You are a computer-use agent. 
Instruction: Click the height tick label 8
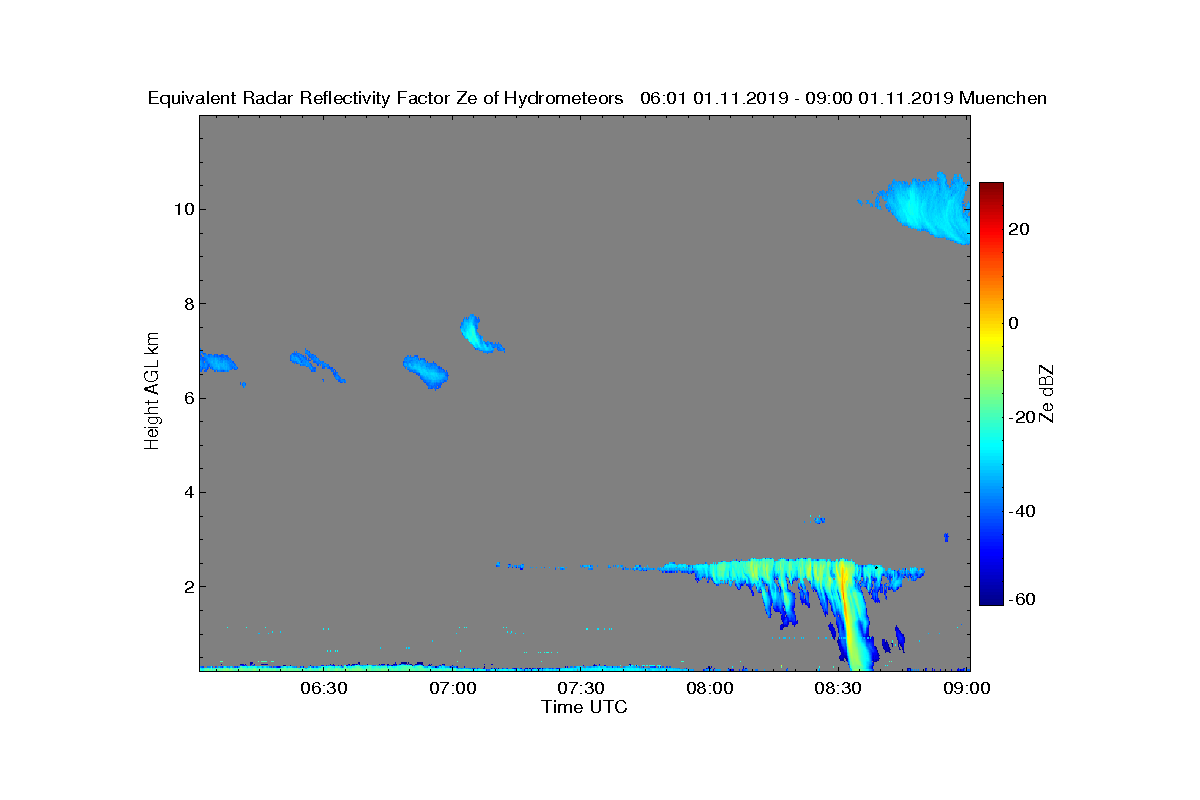pyautogui.click(x=187, y=304)
